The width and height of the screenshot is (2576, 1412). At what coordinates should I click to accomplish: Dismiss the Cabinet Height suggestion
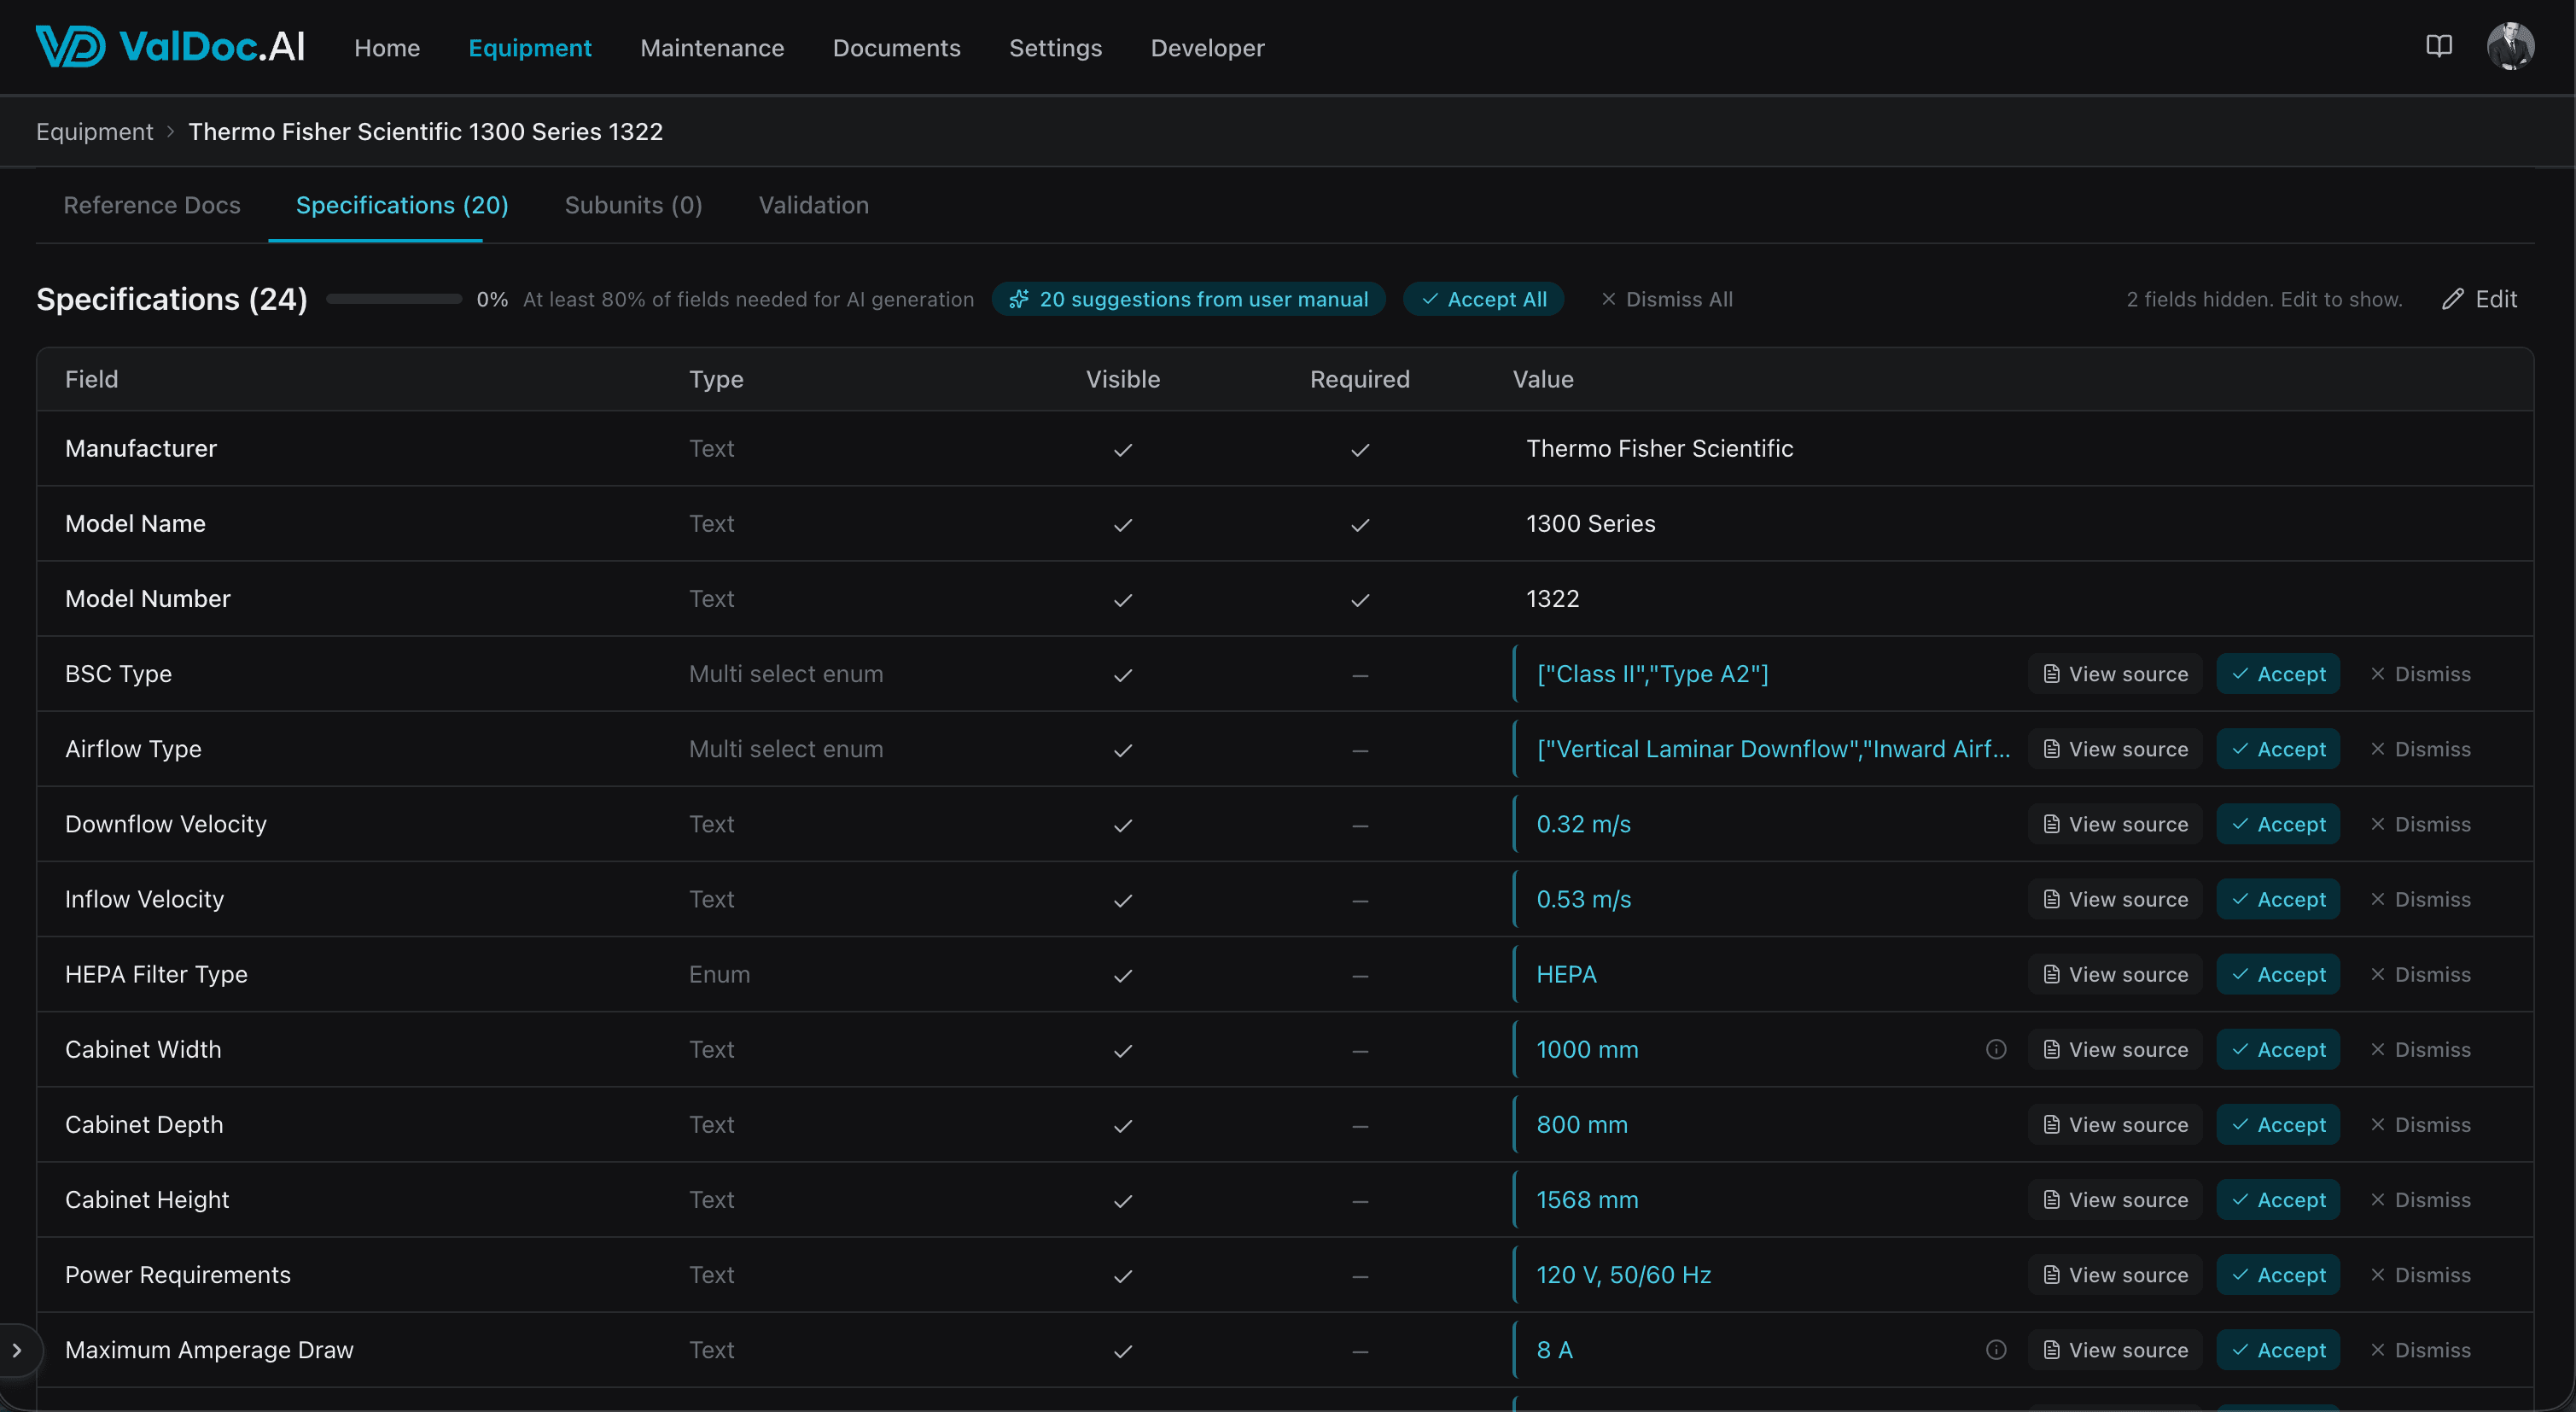point(2420,1199)
